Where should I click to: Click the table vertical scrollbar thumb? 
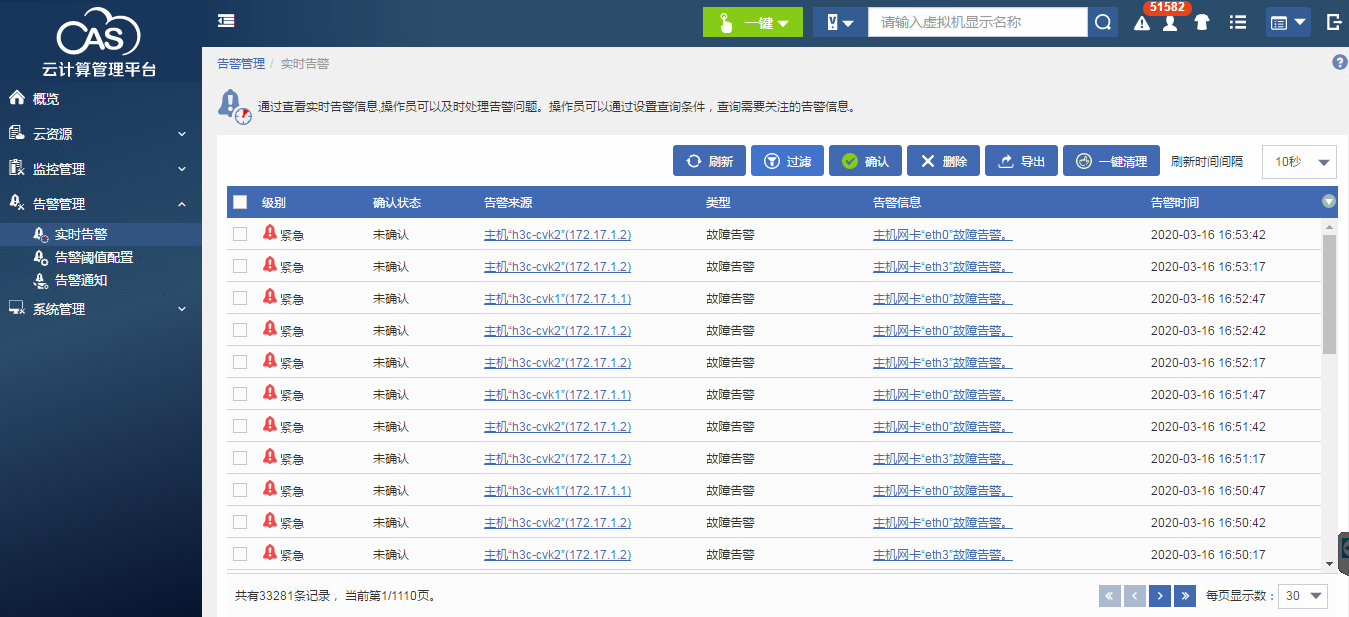tap(1329, 295)
